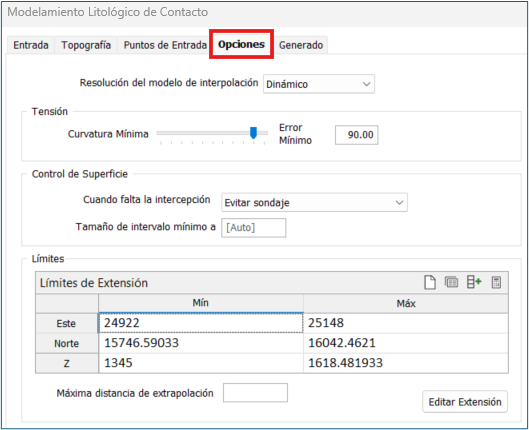Click the new blank document icon in Límites de Extensión
The width and height of the screenshot is (529, 430).
[x=429, y=282]
